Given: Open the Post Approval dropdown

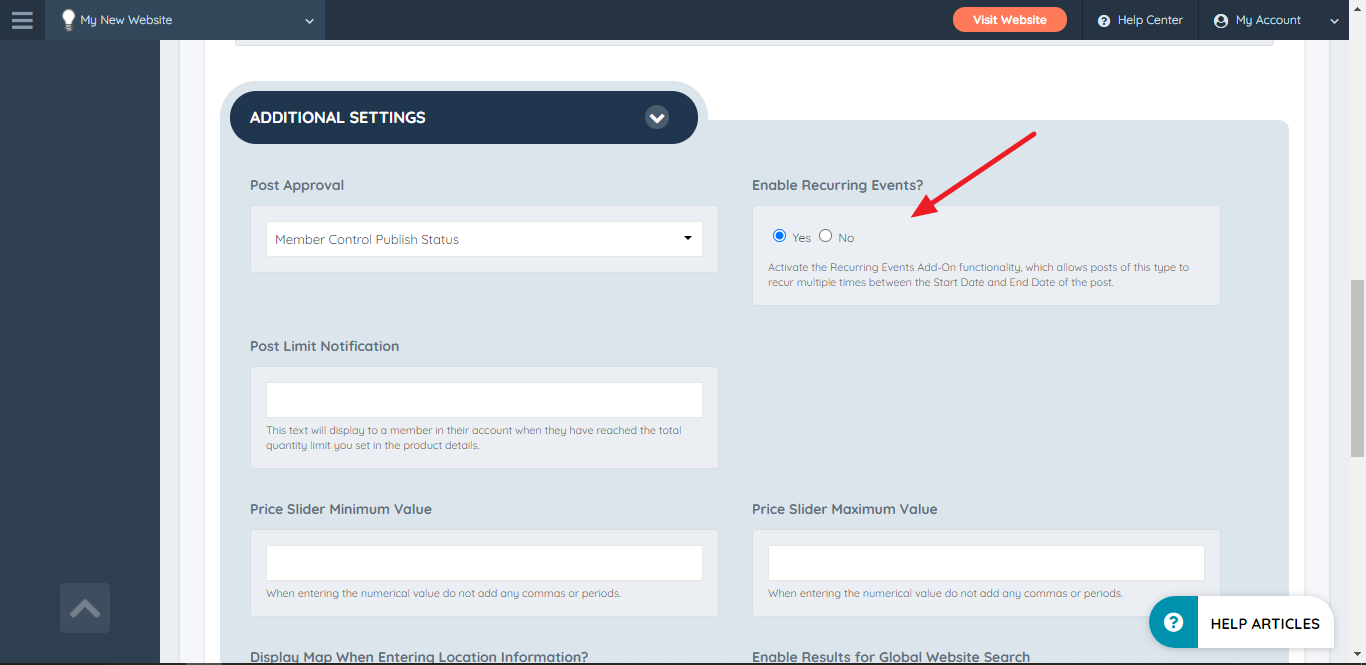Looking at the screenshot, I should [x=484, y=239].
